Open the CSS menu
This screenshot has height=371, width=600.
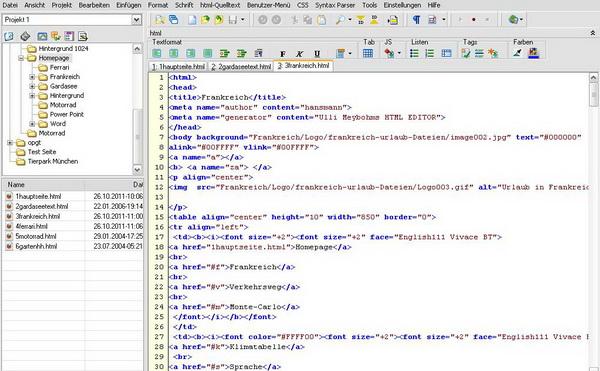[303, 5]
